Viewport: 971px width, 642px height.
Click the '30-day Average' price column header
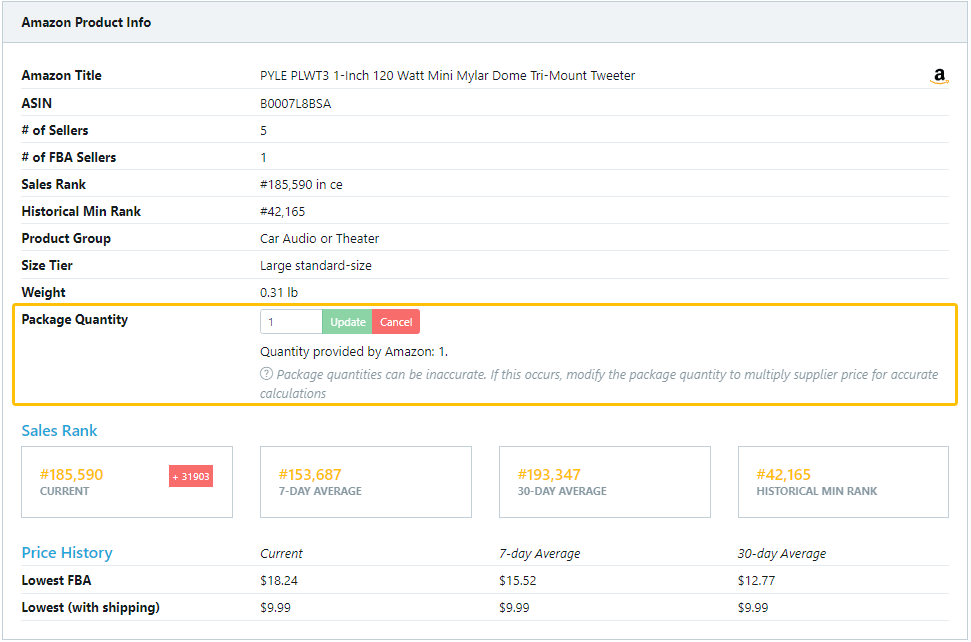coord(782,553)
